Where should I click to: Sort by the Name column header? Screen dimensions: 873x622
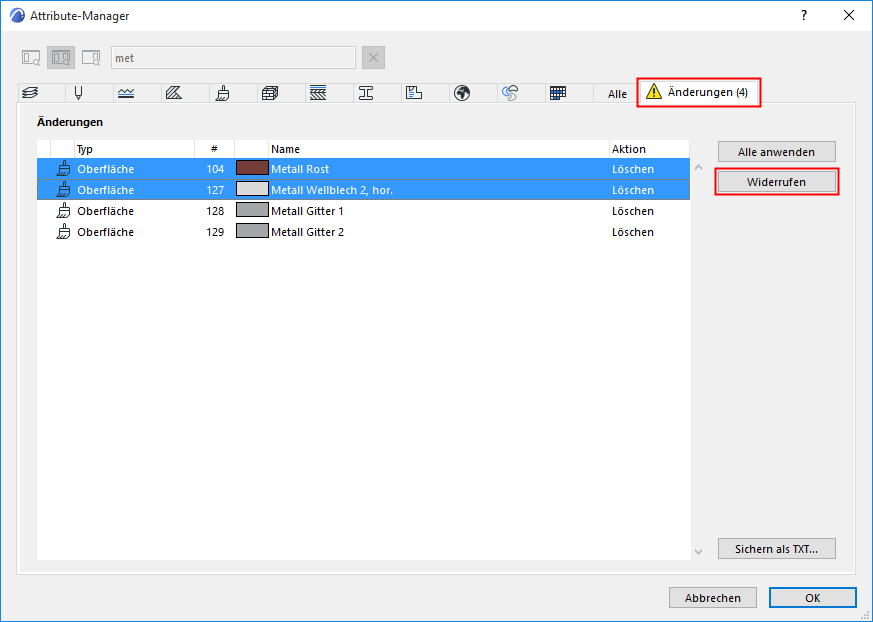pyautogui.click(x=439, y=149)
